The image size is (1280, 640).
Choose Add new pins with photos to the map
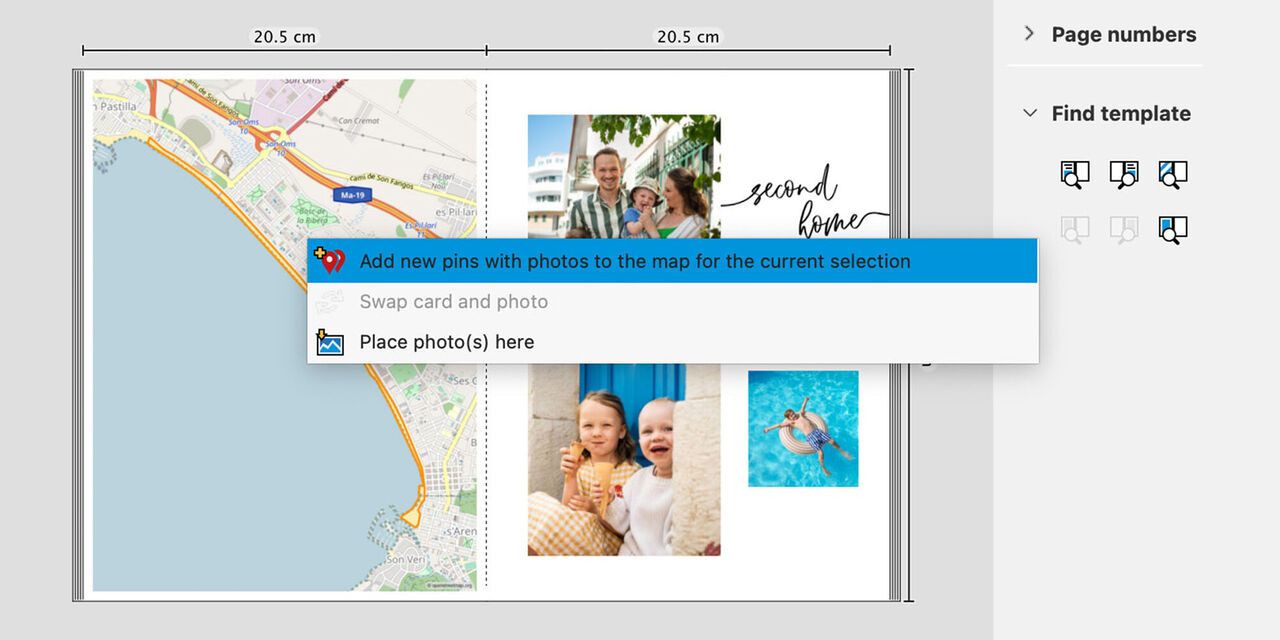tap(672, 261)
